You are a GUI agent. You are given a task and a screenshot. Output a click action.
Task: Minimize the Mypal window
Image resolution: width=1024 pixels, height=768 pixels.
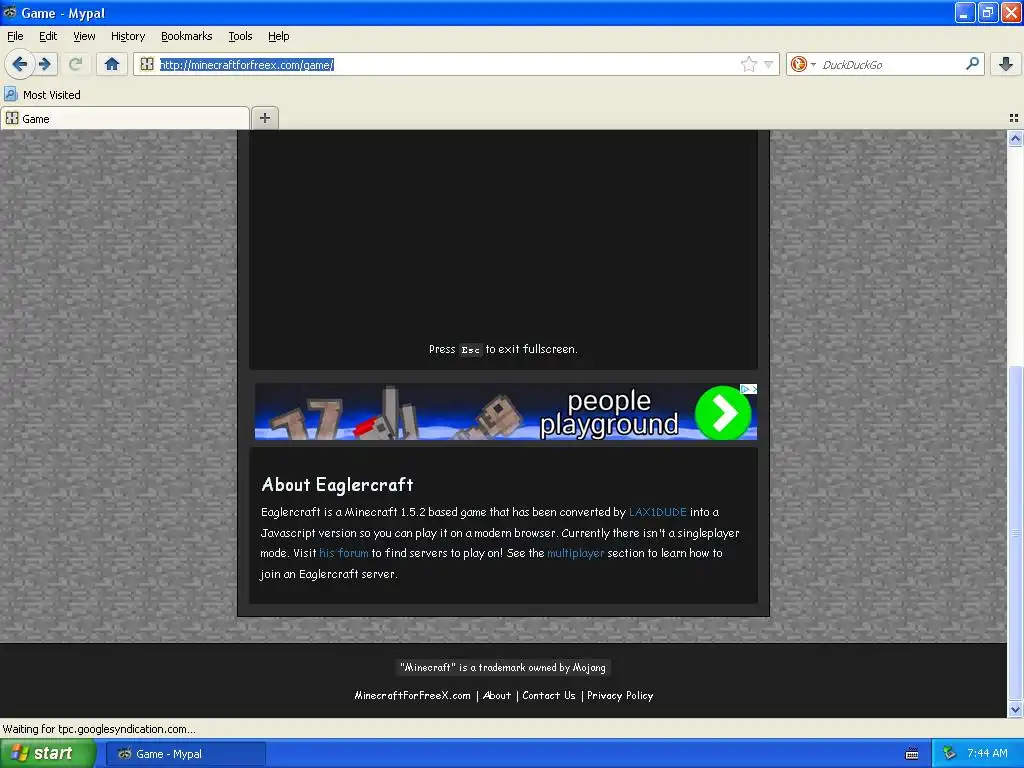tap(965, 12)
